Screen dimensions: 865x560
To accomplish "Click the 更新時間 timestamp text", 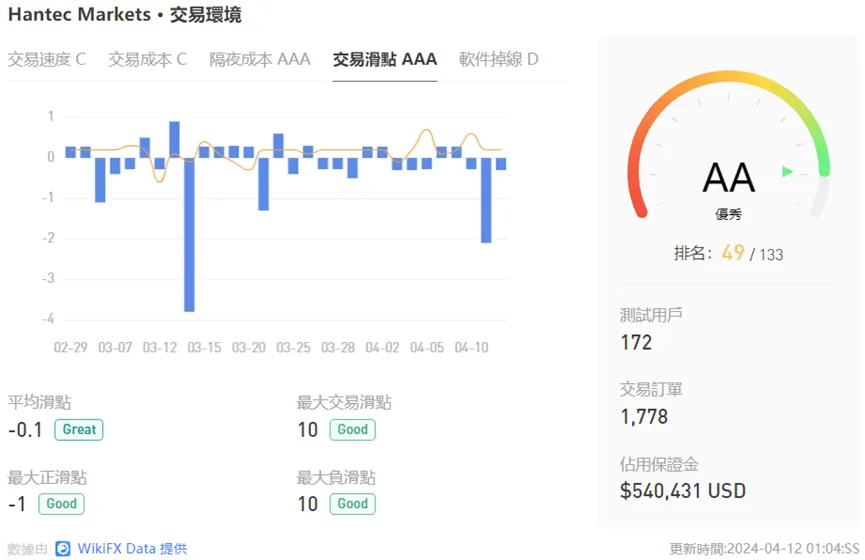I will pyautogui.click(x=765, y=548).
